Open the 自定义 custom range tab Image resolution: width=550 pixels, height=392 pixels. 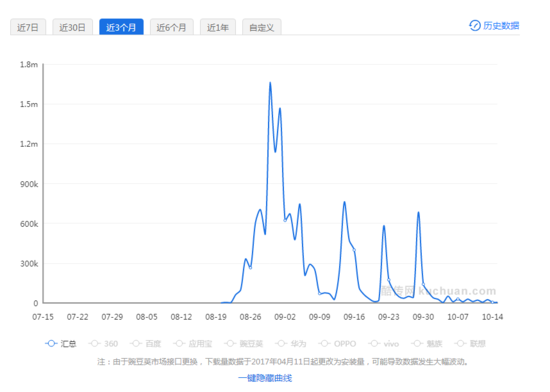pyautogui.click(x=262, y=27)
